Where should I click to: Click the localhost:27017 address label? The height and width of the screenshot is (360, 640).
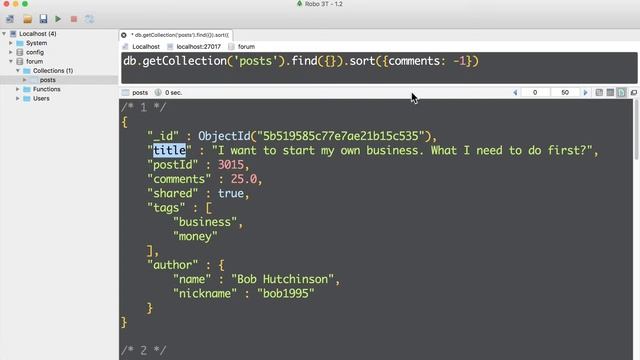point(198,47)
